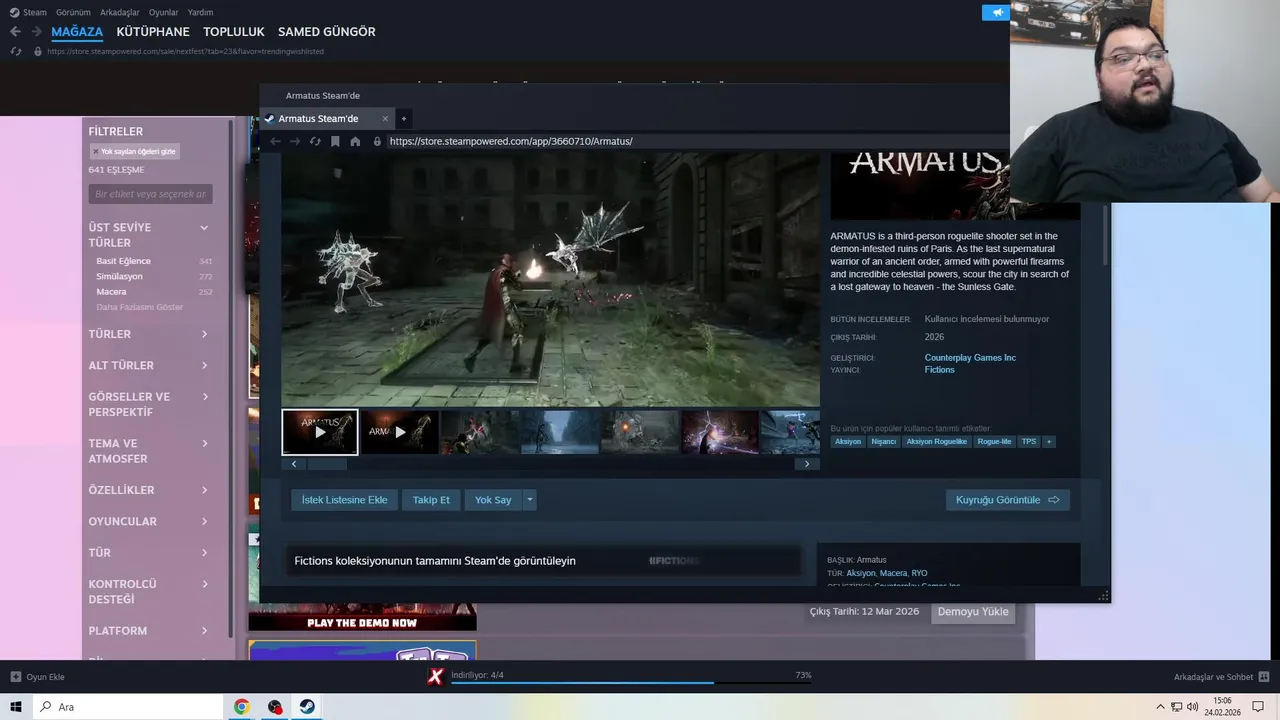Screen dimensions: 1280x720
Task: Open the Fictions publisher link
Action: 939,370
